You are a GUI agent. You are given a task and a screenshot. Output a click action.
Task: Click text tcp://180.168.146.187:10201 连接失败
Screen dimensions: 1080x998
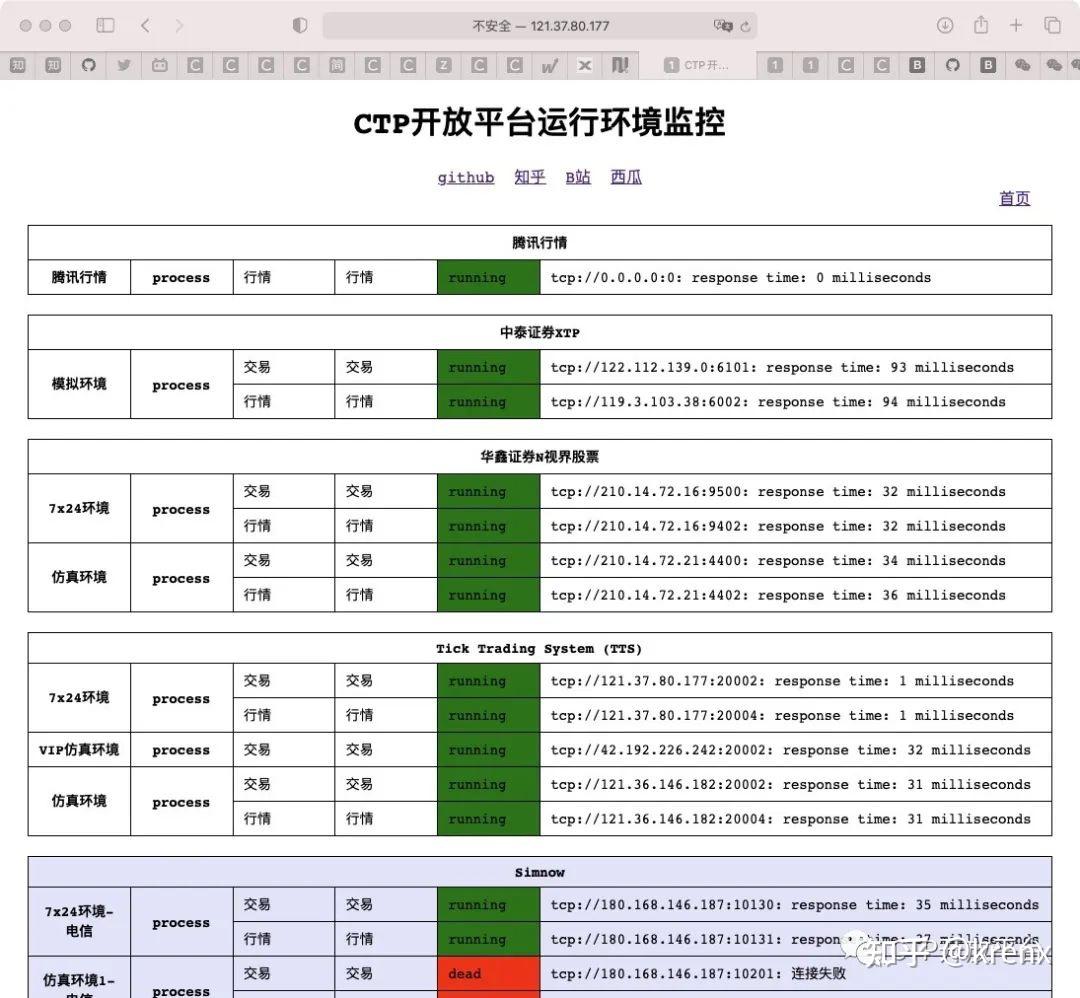(698, 973)
